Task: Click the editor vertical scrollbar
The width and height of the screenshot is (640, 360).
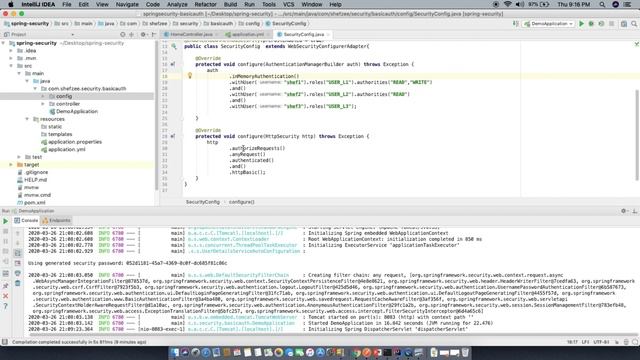Action: pos(638,135)
